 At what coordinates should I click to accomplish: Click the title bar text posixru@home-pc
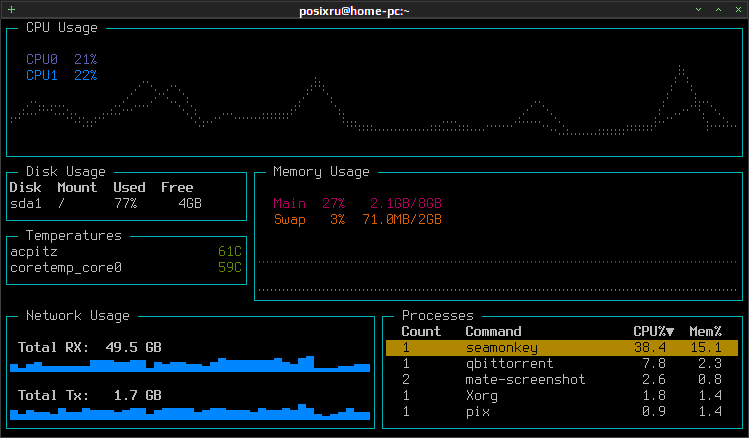[354, 11]
